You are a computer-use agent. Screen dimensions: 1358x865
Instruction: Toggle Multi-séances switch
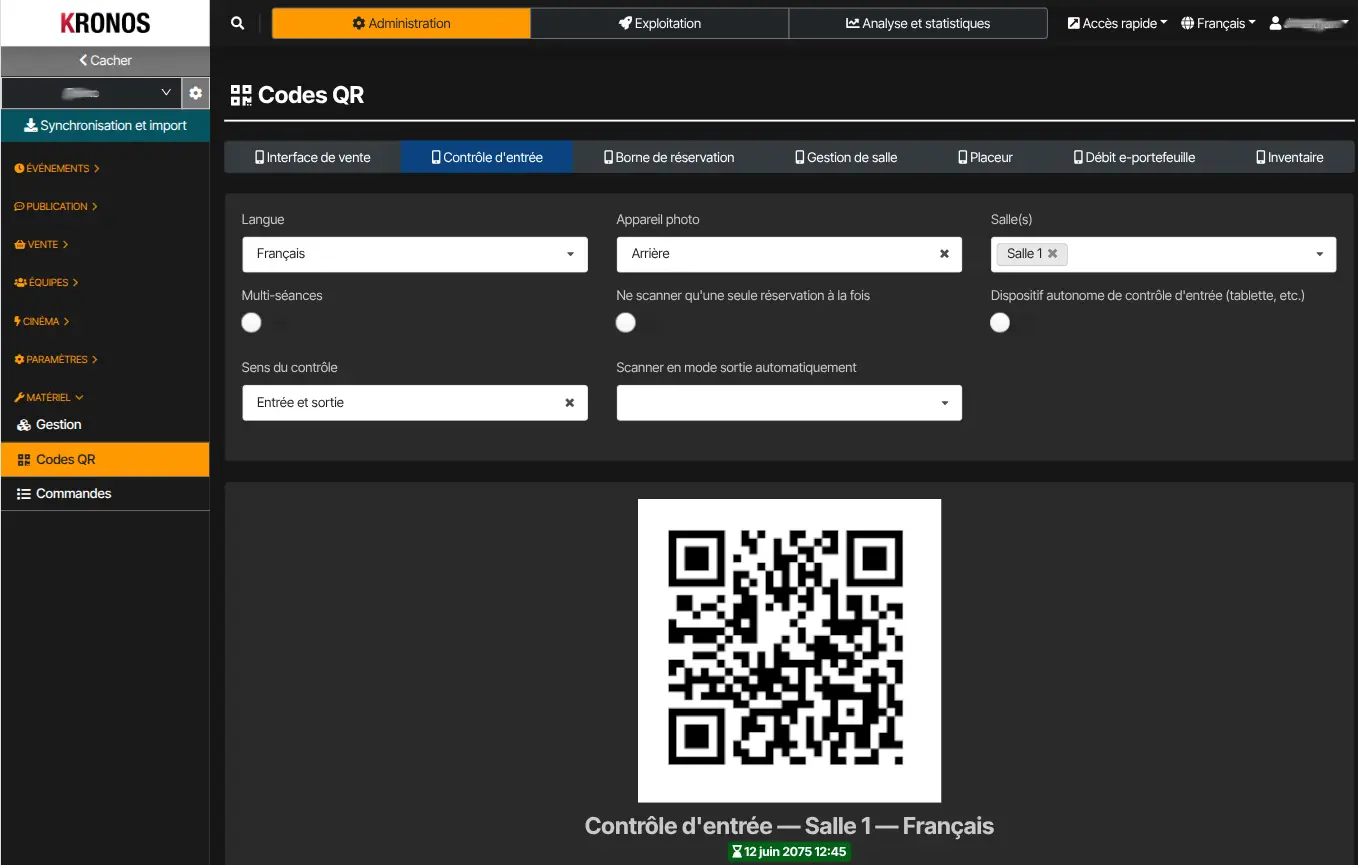252,322
